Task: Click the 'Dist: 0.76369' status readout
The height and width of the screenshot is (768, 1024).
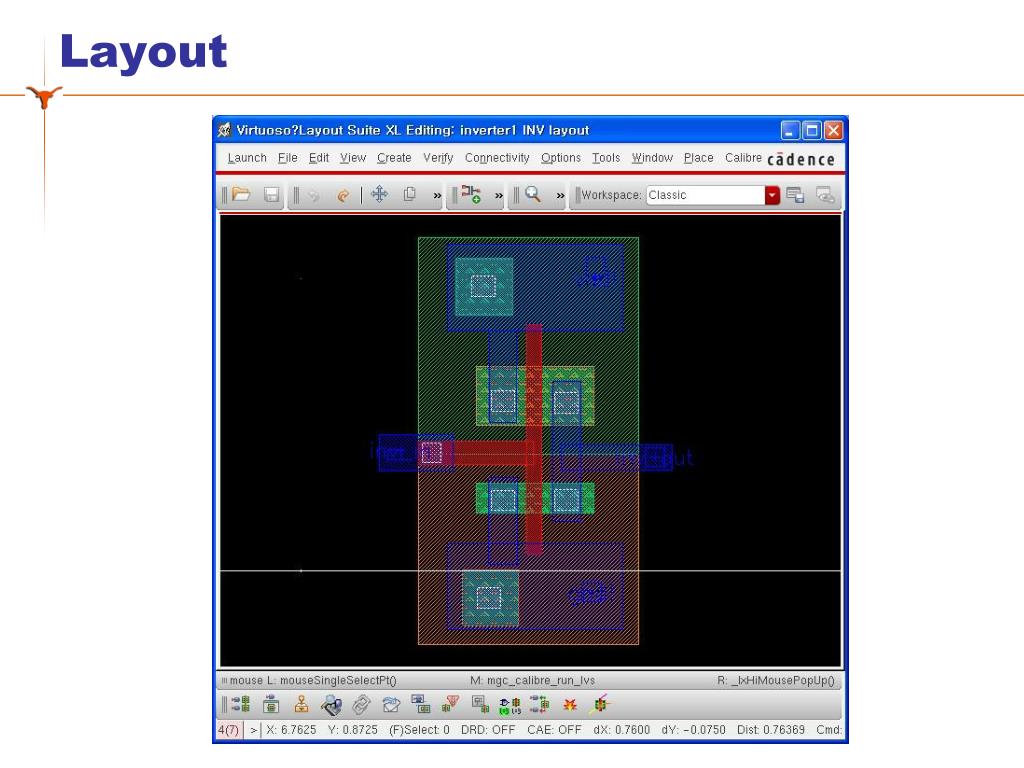Action: click(x=771, y=729)
